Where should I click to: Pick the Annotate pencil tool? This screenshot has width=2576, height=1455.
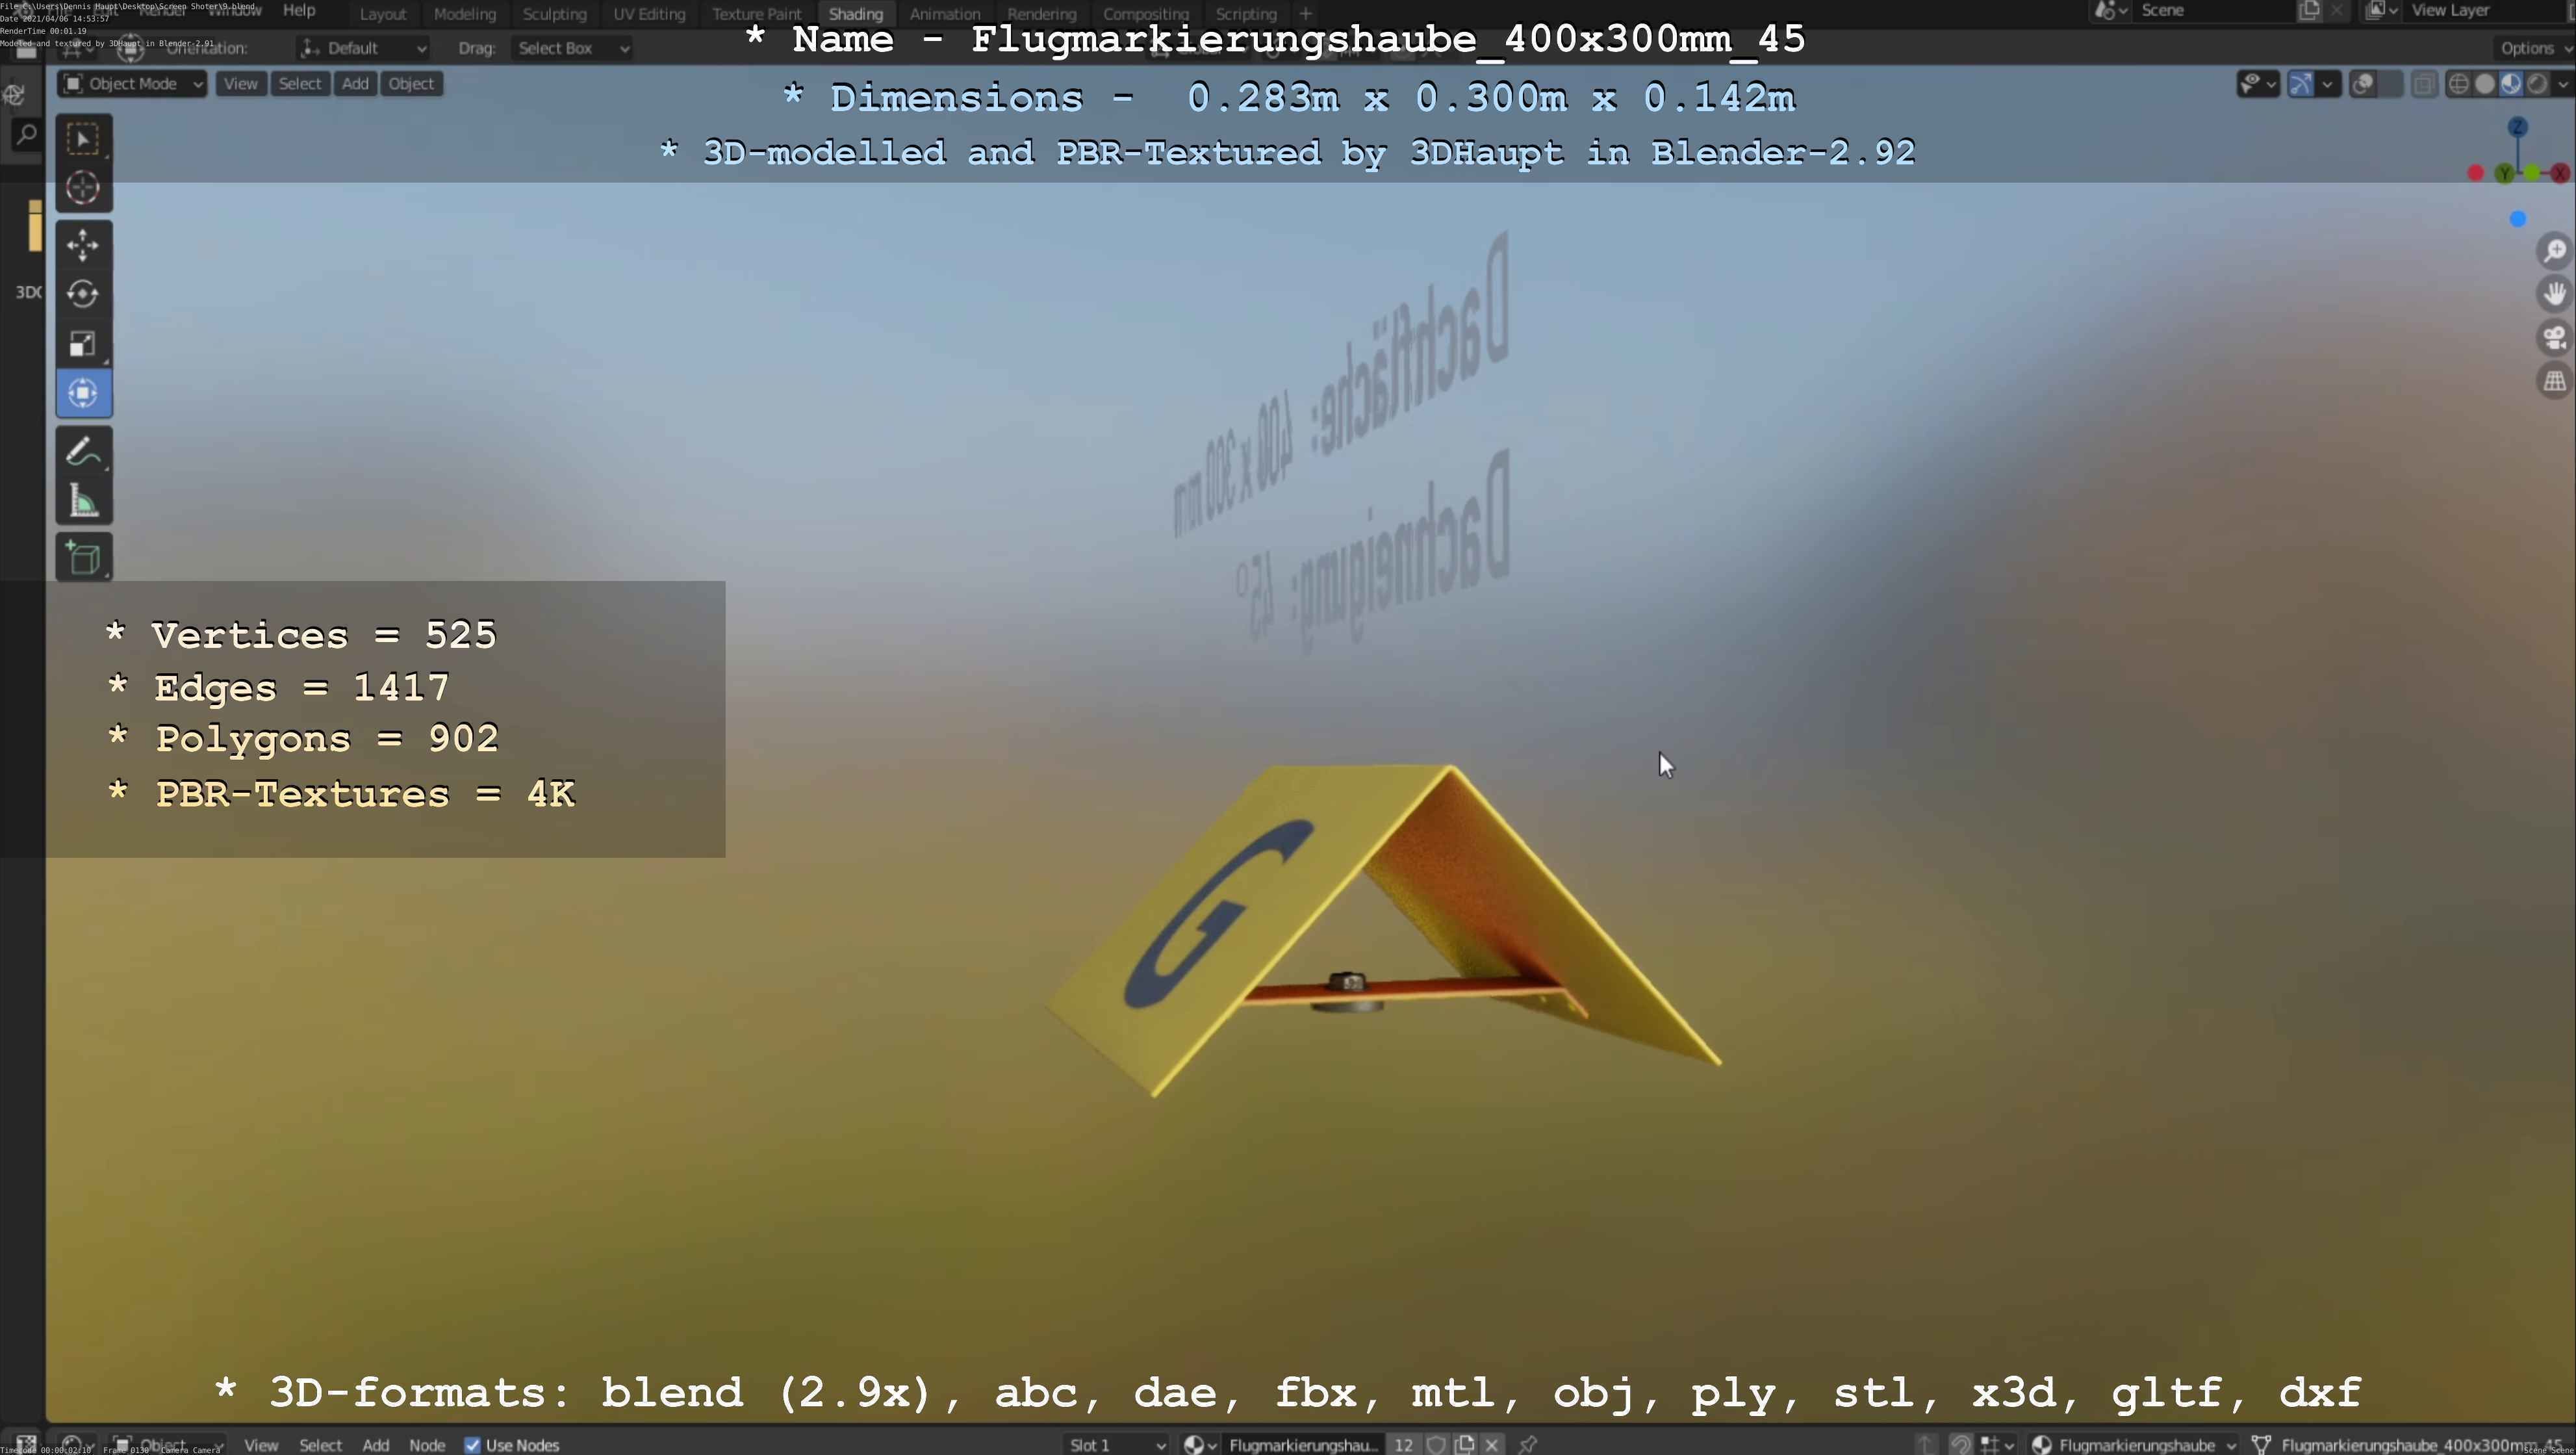click(x=83, y=451)
